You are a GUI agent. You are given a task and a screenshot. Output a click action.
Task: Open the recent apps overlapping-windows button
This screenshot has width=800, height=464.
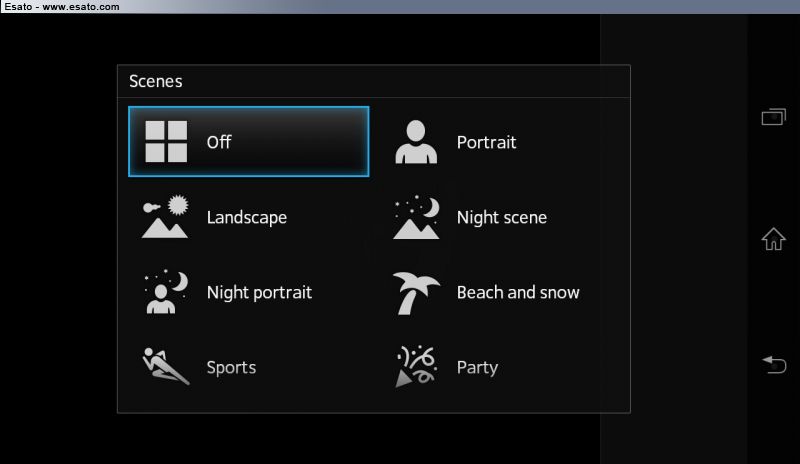[x=773, y=117]
